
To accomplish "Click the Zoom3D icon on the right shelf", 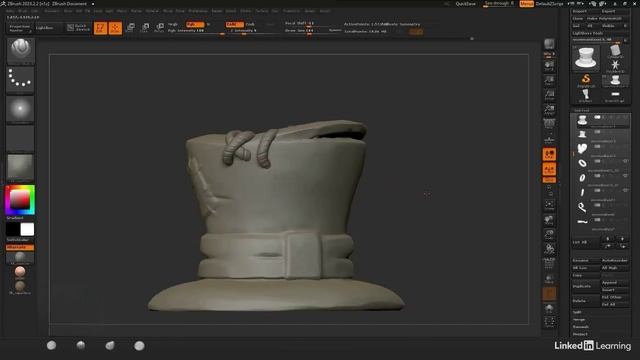I will tap(549, 235).
